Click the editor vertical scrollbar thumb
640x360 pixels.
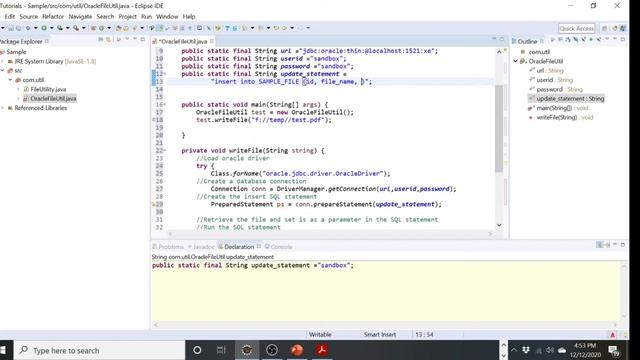point(499,129)
